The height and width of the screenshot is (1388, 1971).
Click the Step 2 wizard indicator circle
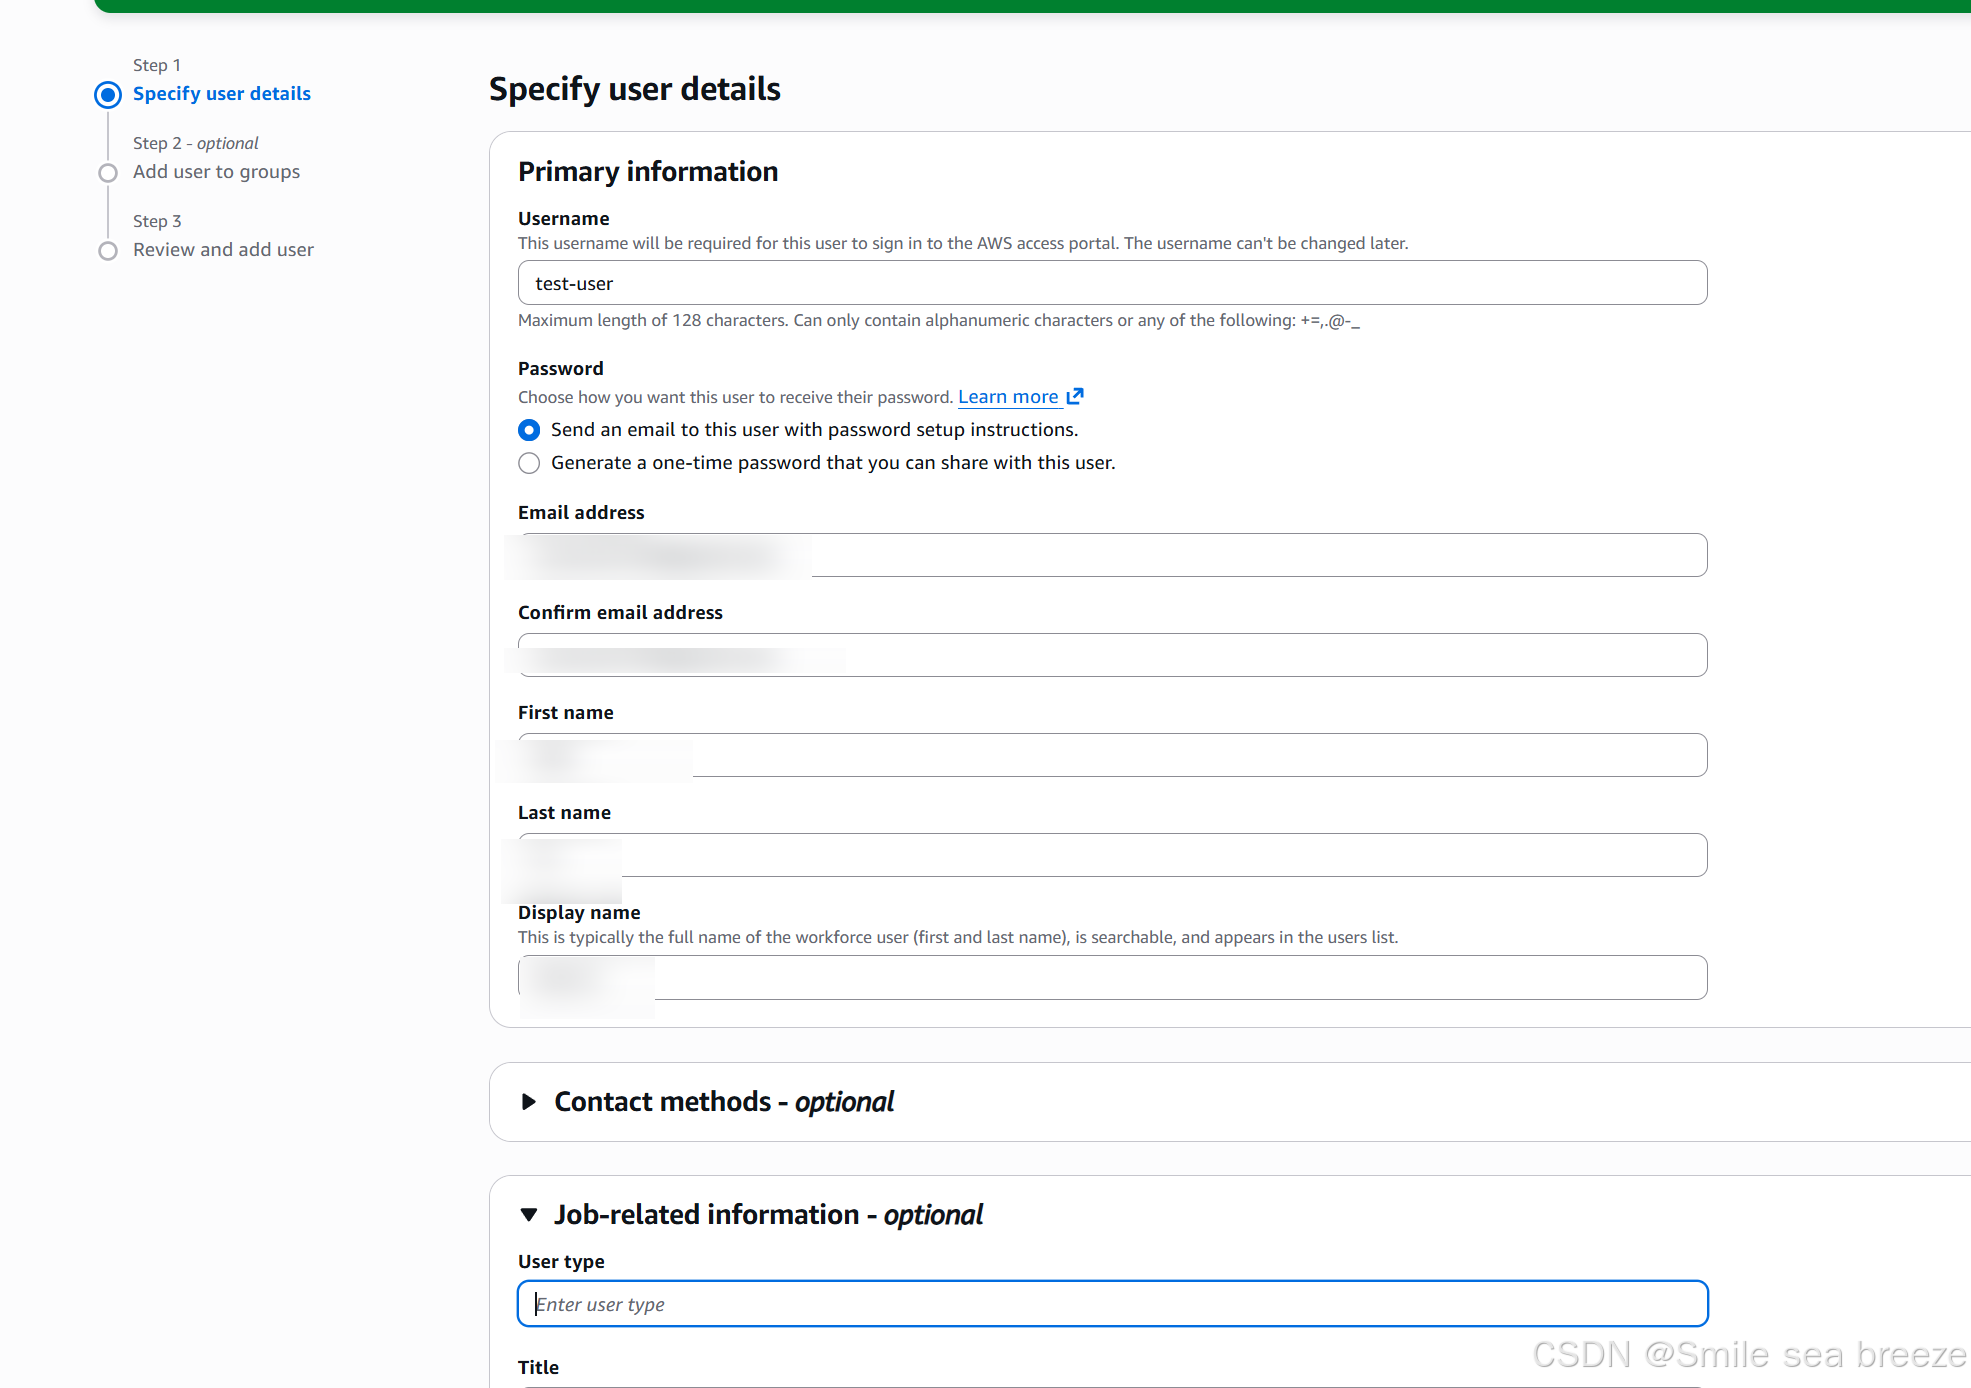(108, 173)
